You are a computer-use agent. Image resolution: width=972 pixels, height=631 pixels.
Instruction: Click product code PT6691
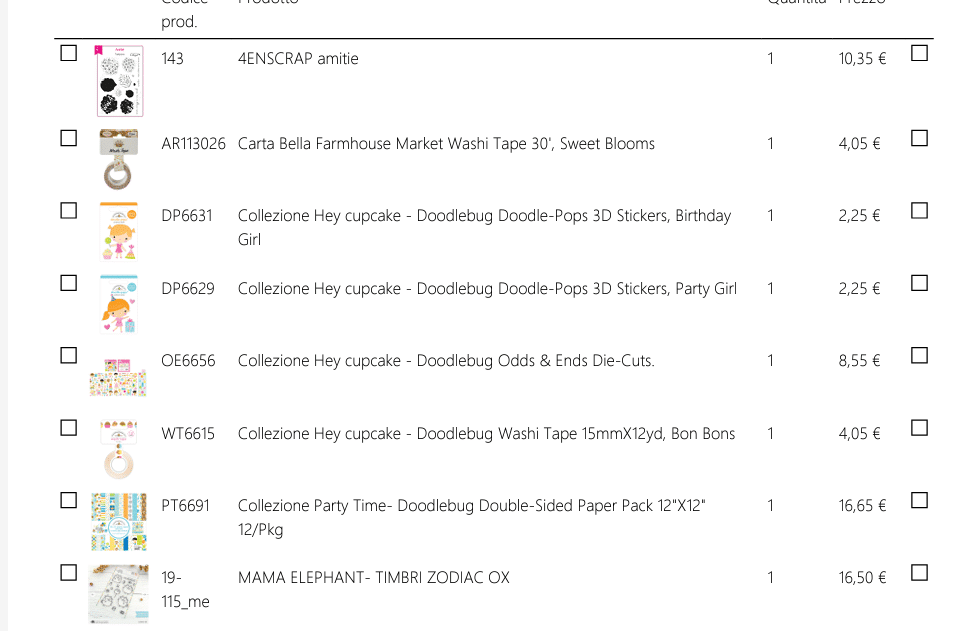186,506
